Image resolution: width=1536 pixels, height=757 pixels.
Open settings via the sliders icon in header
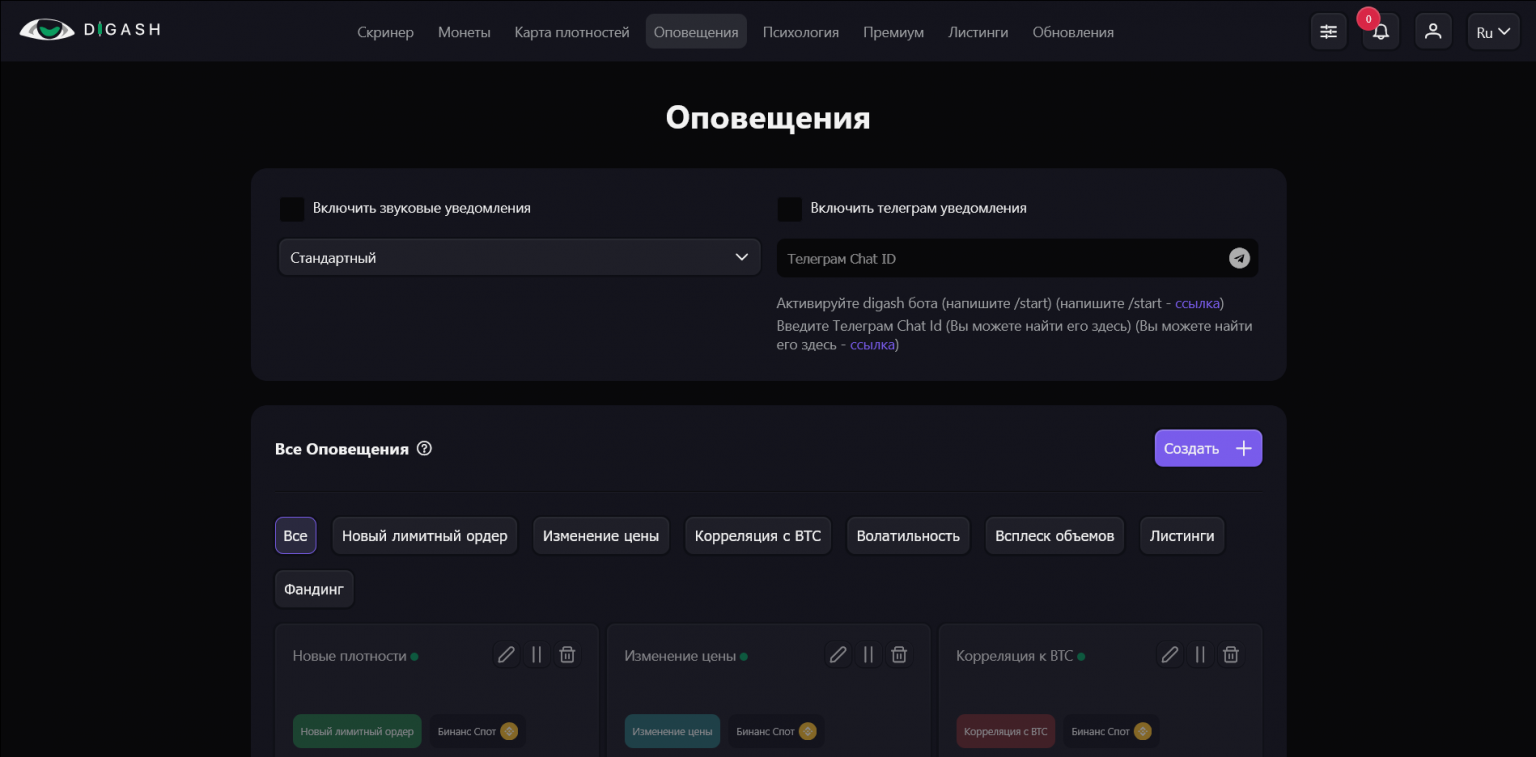pos(1328,31)
